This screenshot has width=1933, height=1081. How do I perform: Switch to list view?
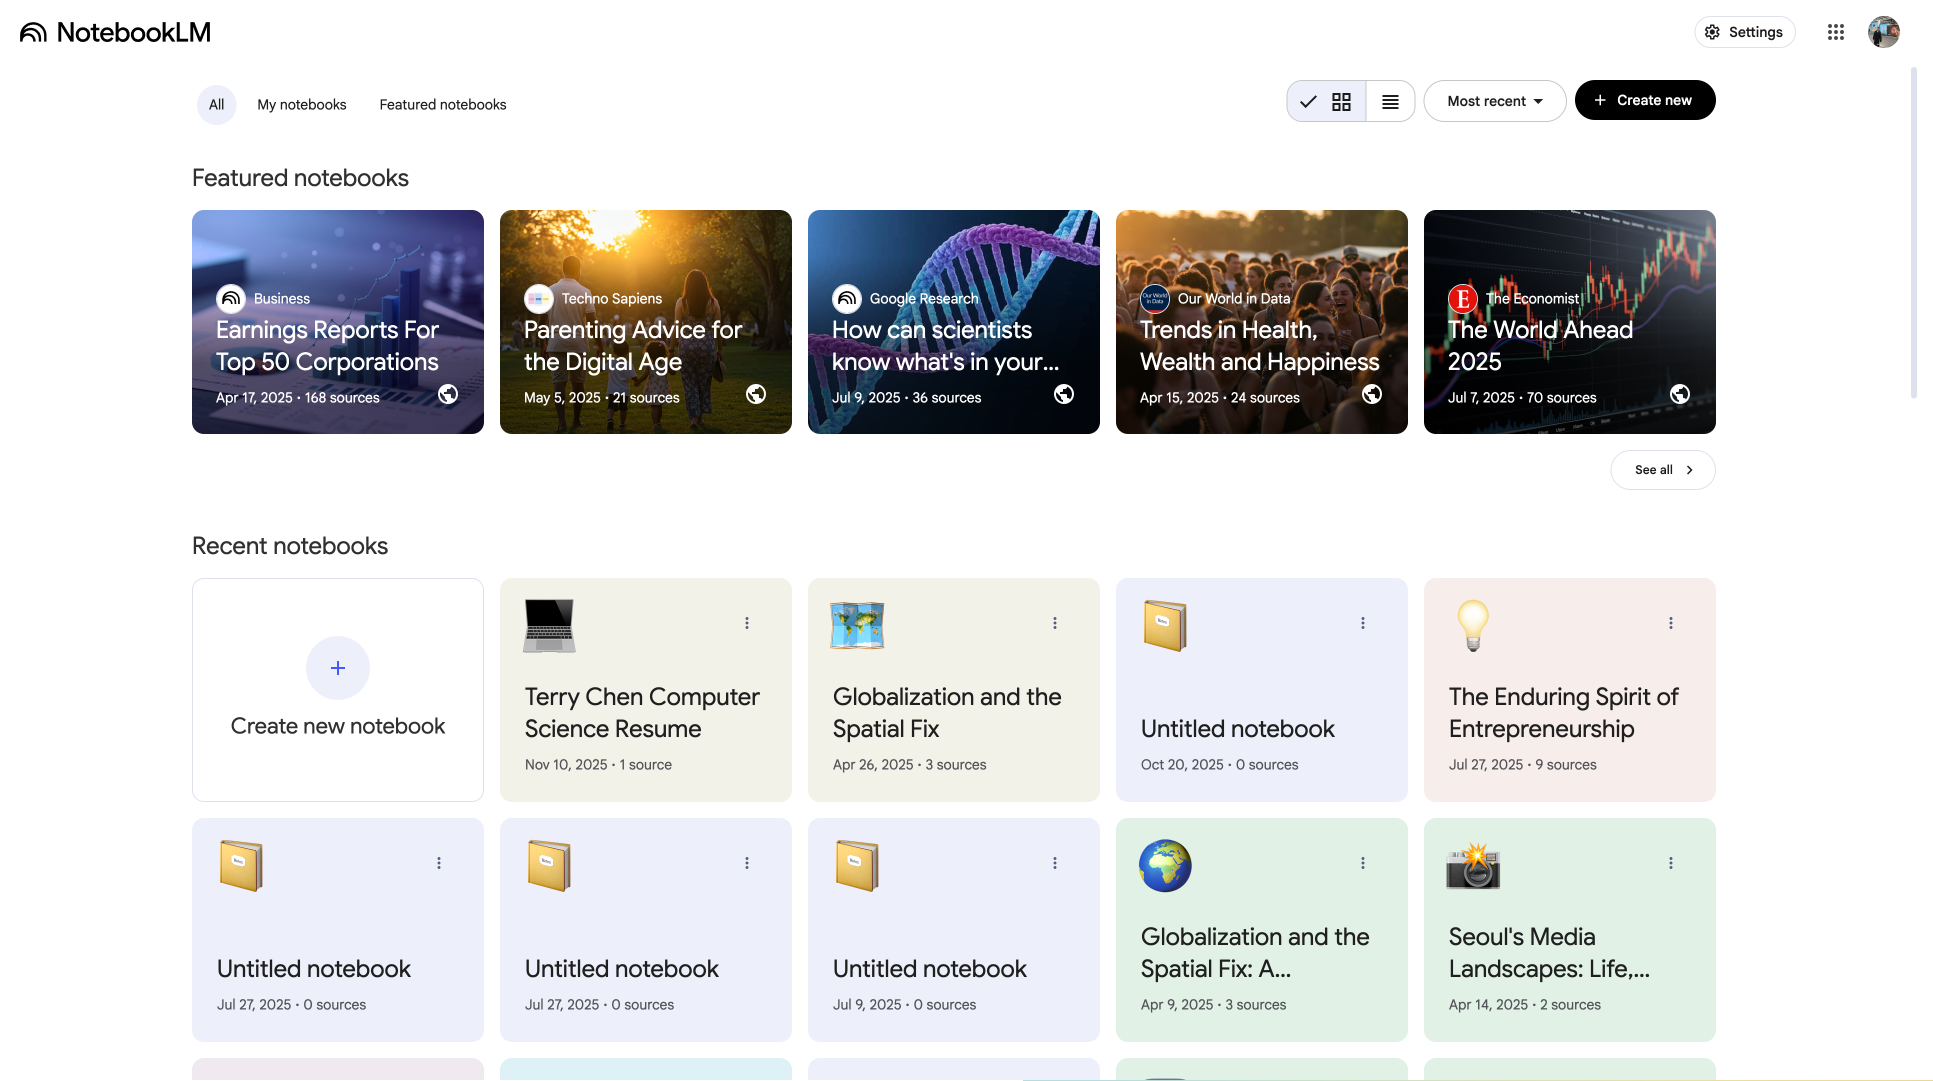tap(1390, 101)
